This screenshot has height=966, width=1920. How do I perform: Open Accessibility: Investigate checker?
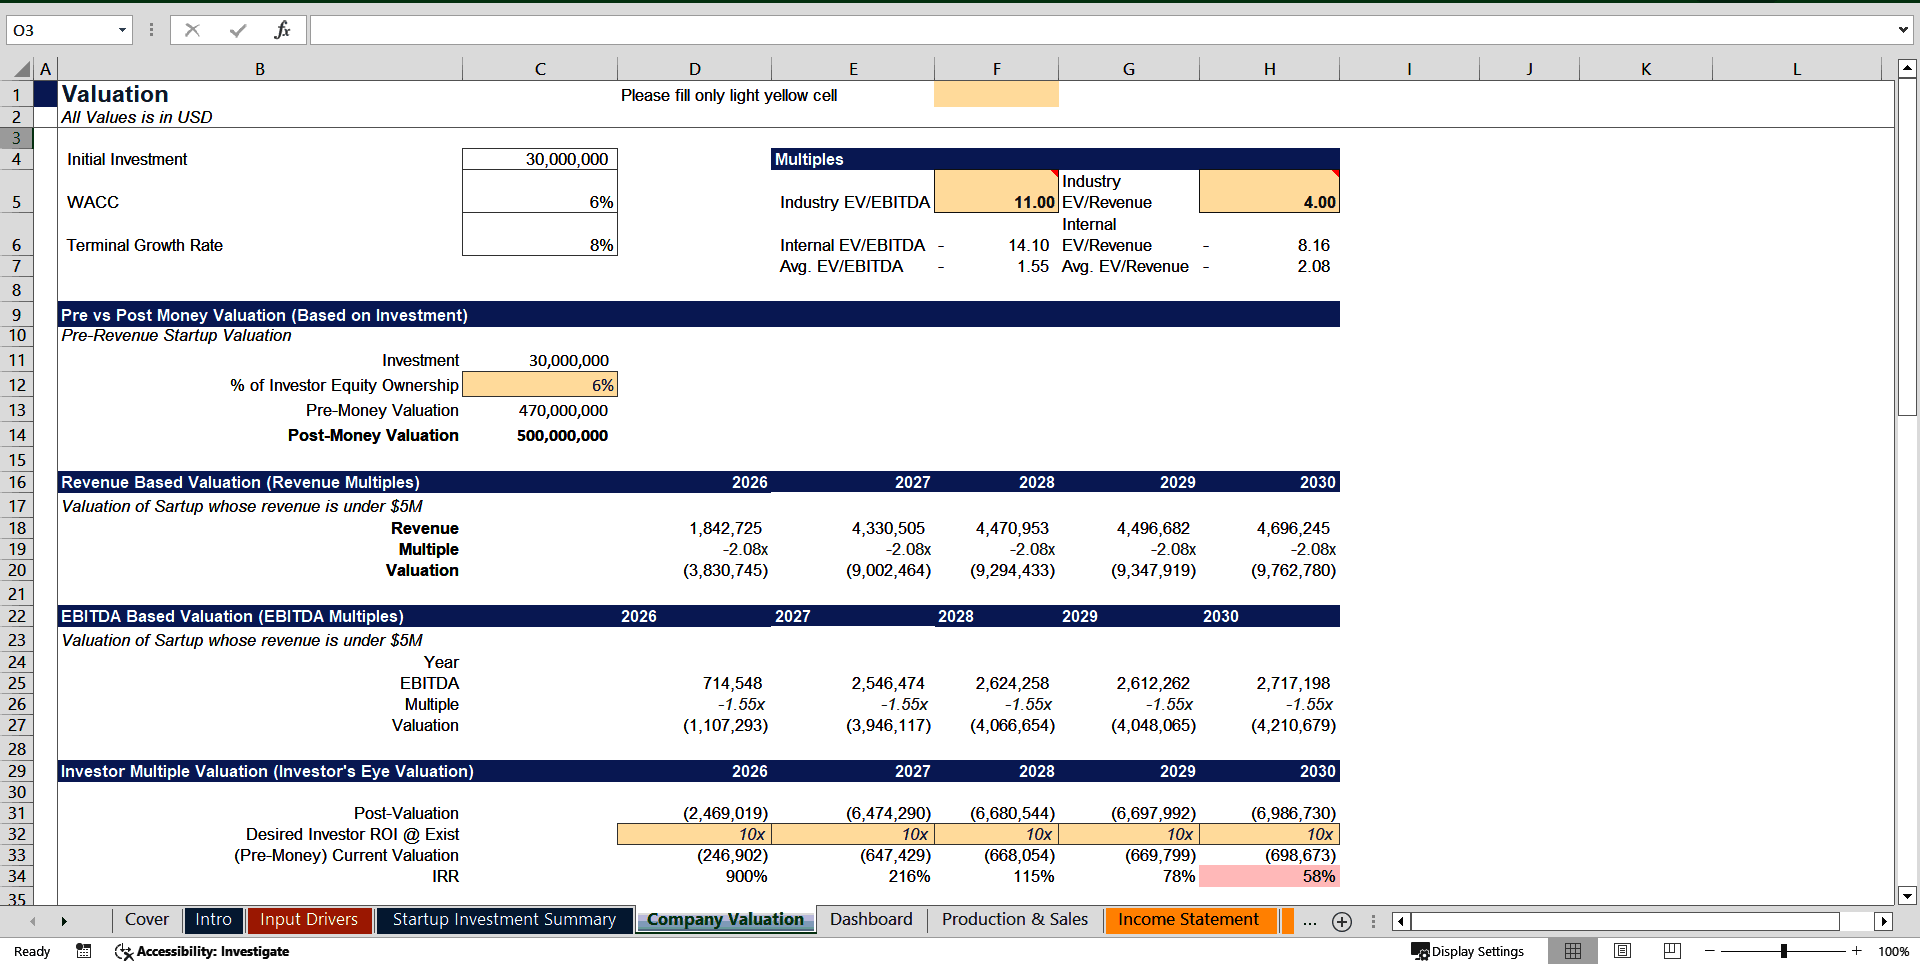click(x=202, y=951)
